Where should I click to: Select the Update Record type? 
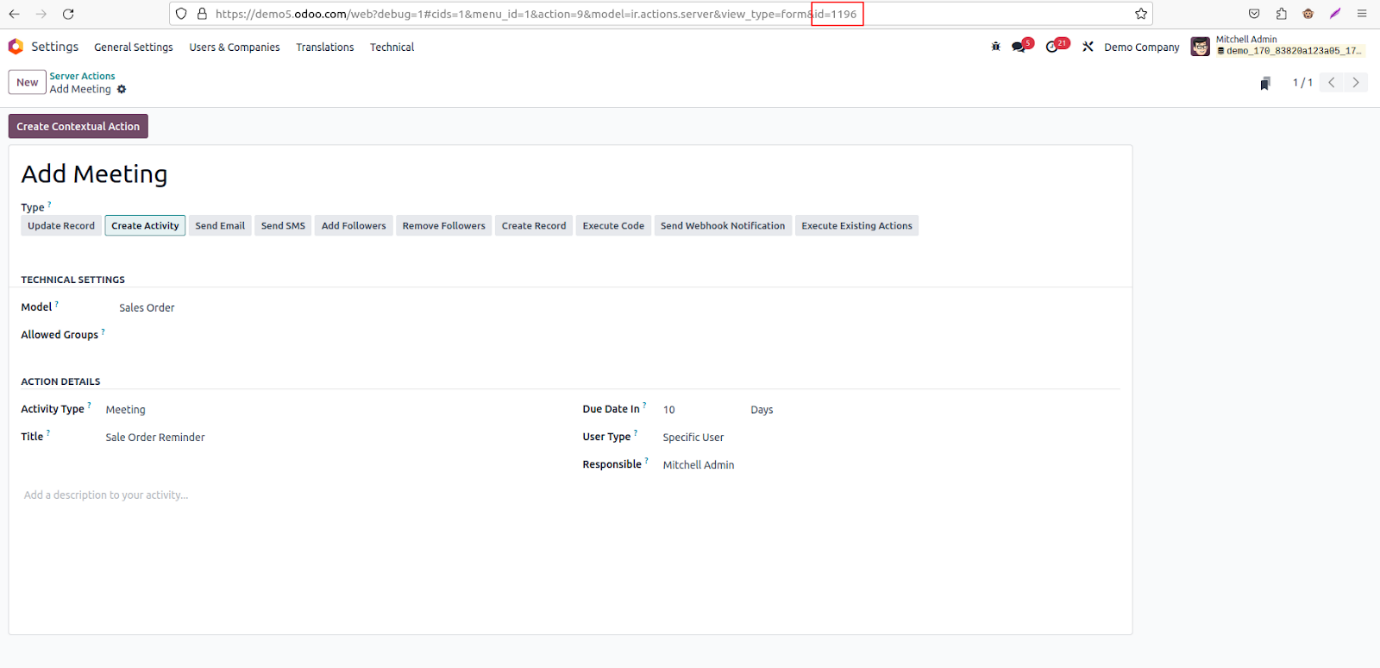[61, 226]
